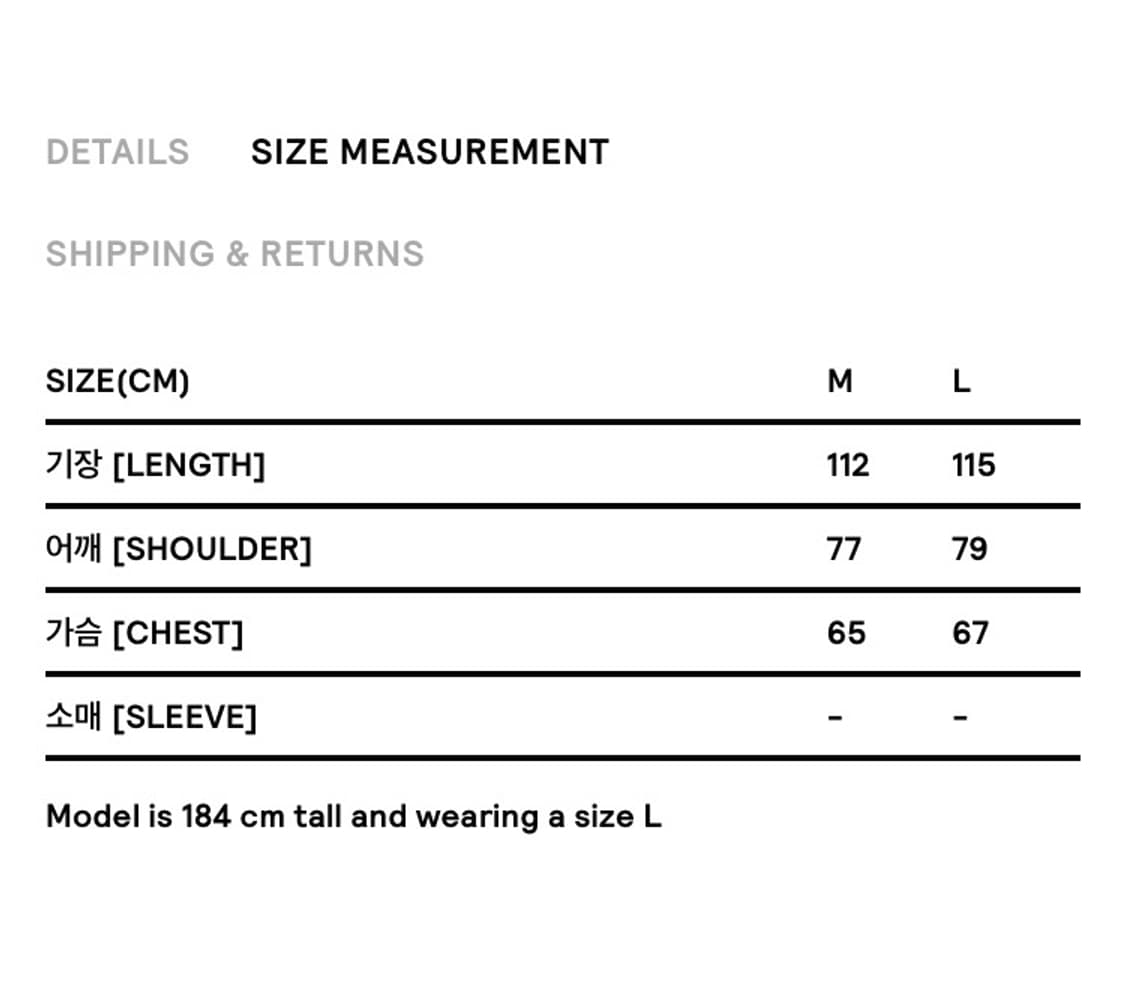This screenshot has height=995, width=1125.
Task: Click the sleeve dash under M column
Action: 835,717
